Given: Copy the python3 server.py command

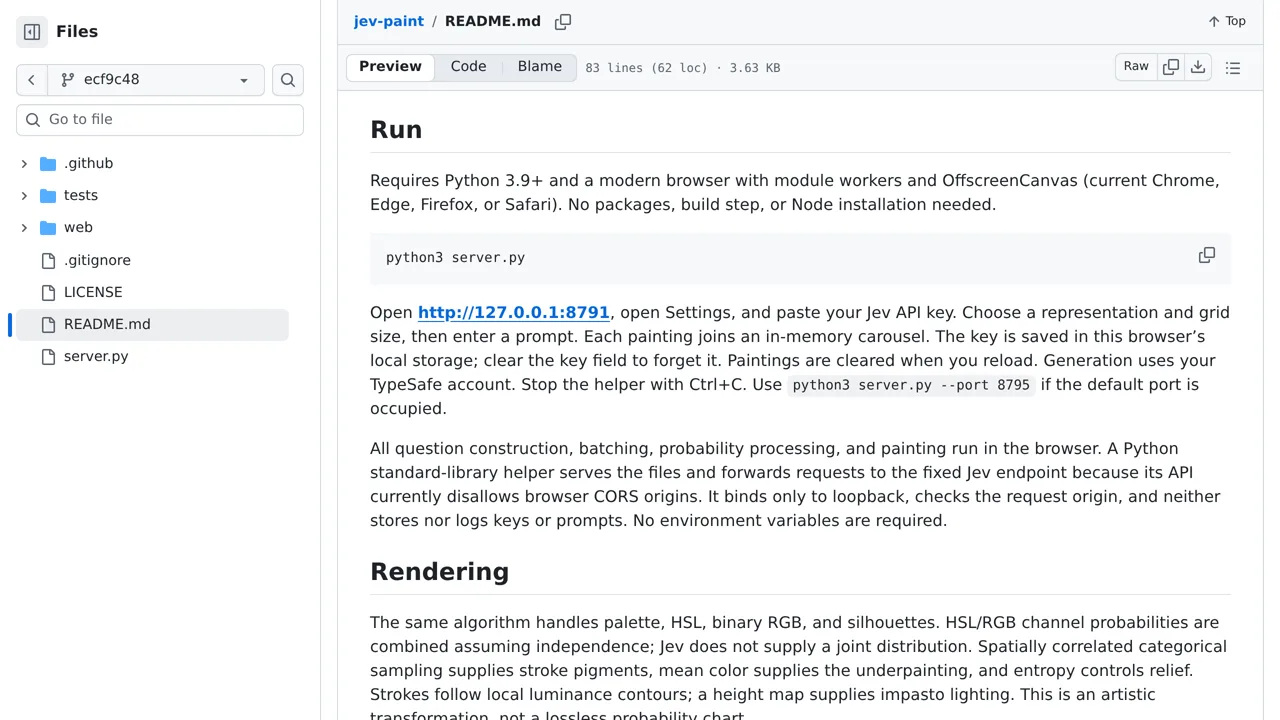Looking at the screenshot, I should pos(1207,256).
